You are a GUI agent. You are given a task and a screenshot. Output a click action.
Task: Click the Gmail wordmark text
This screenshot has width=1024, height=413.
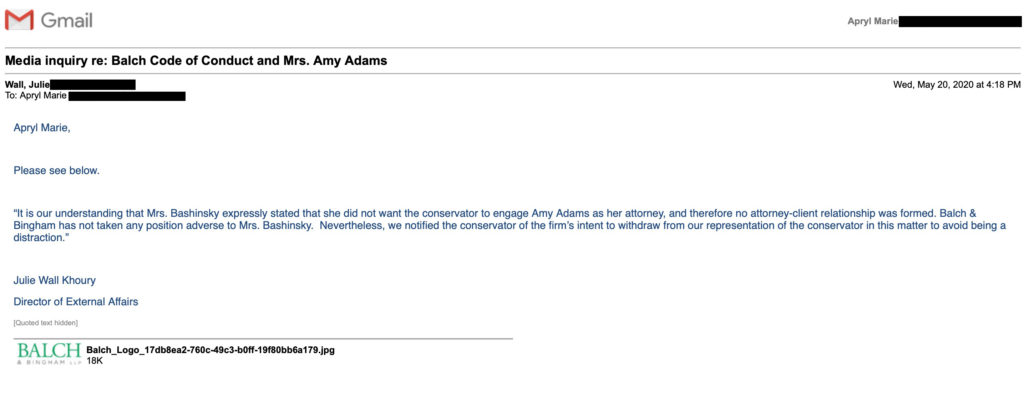67,21
